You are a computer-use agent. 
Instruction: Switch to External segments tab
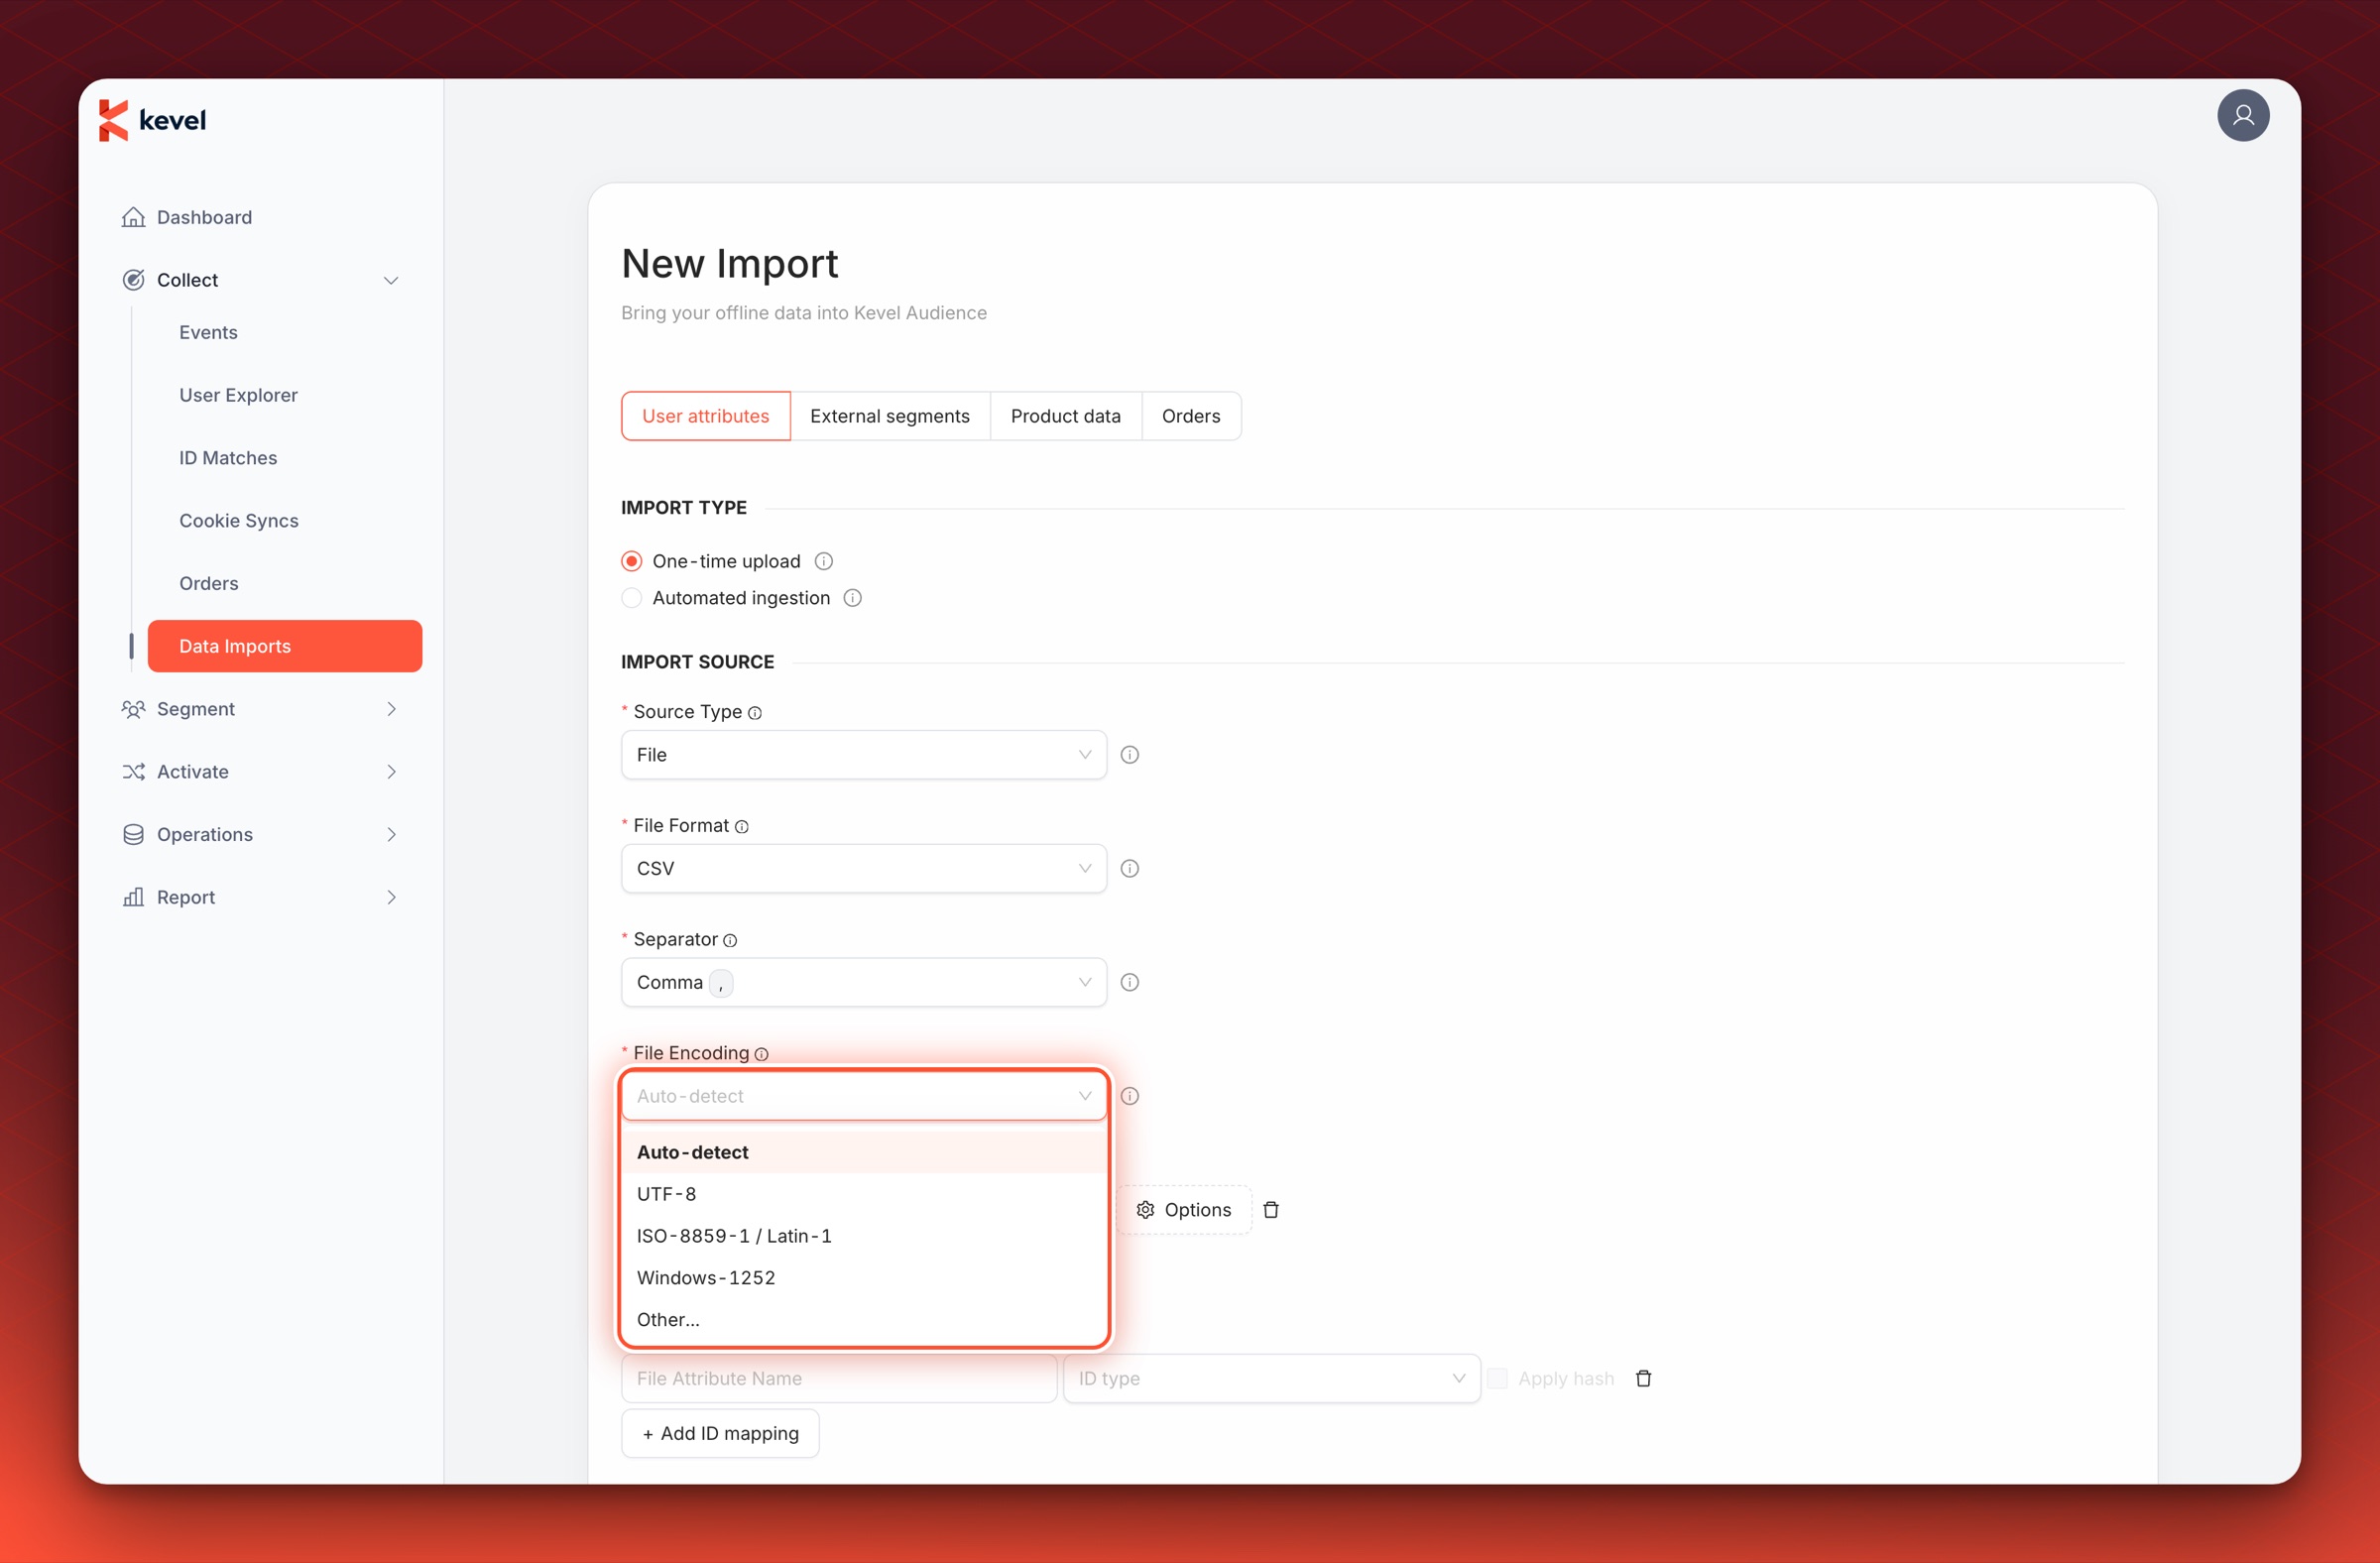pyautogui.click(x=889, y=416)
